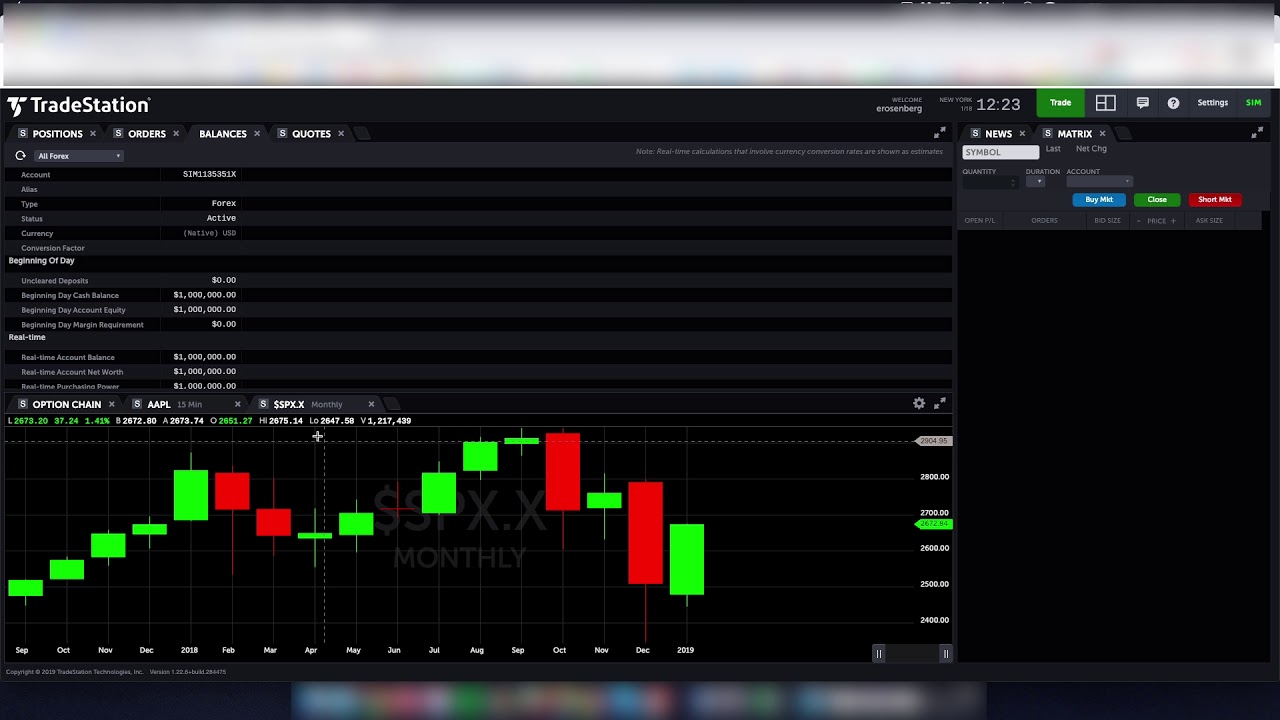Screen dimensions: 1280x720
Task: Click the minus beside PRICE in Matrix
Action: click(x=1138, y=220)
